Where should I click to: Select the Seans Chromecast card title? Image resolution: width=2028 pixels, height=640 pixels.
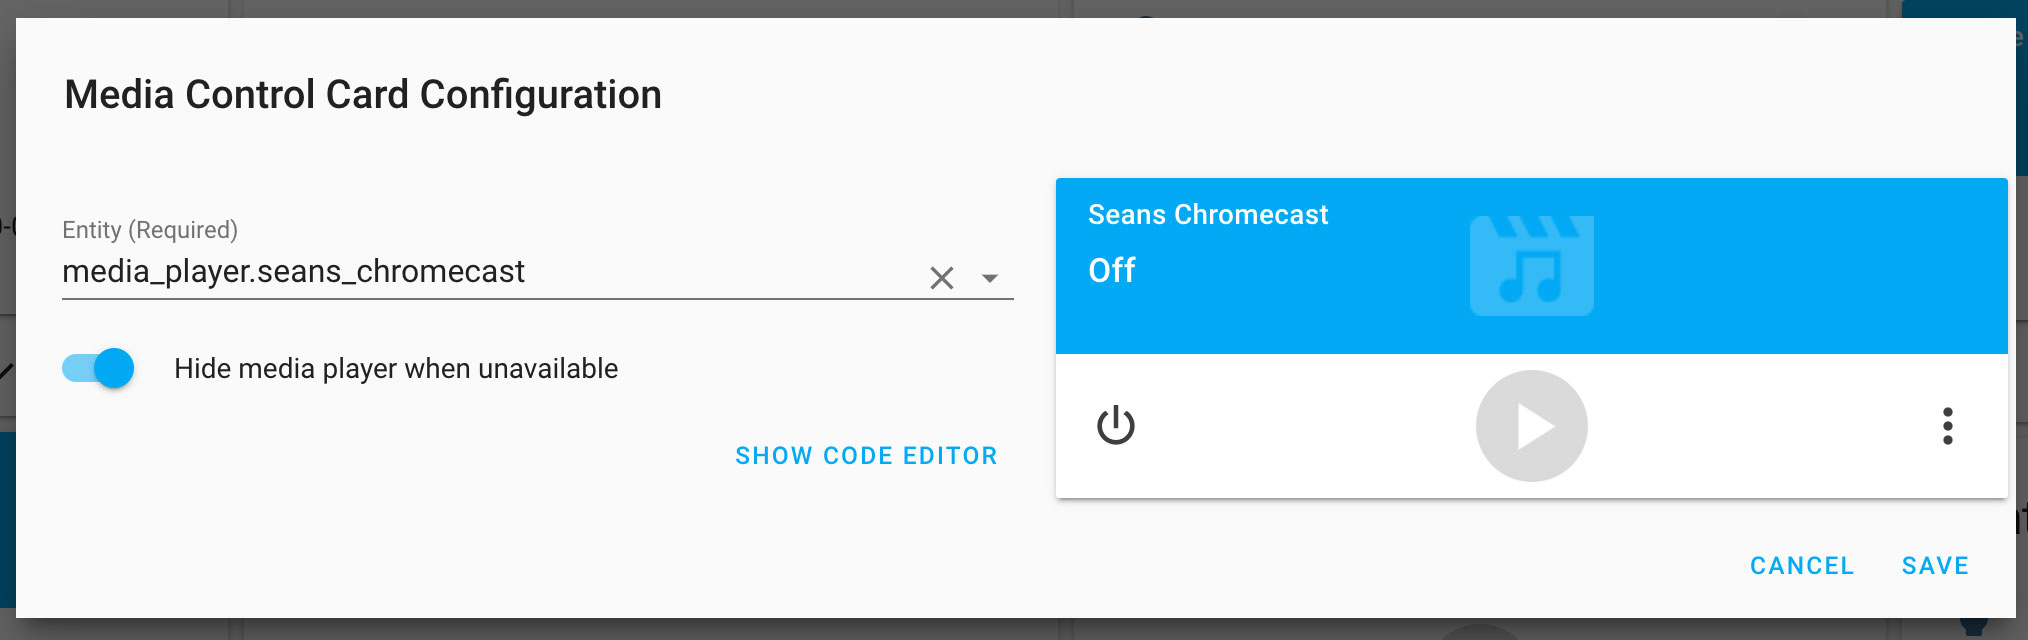pyautogui.click(x=1209, y=214)
